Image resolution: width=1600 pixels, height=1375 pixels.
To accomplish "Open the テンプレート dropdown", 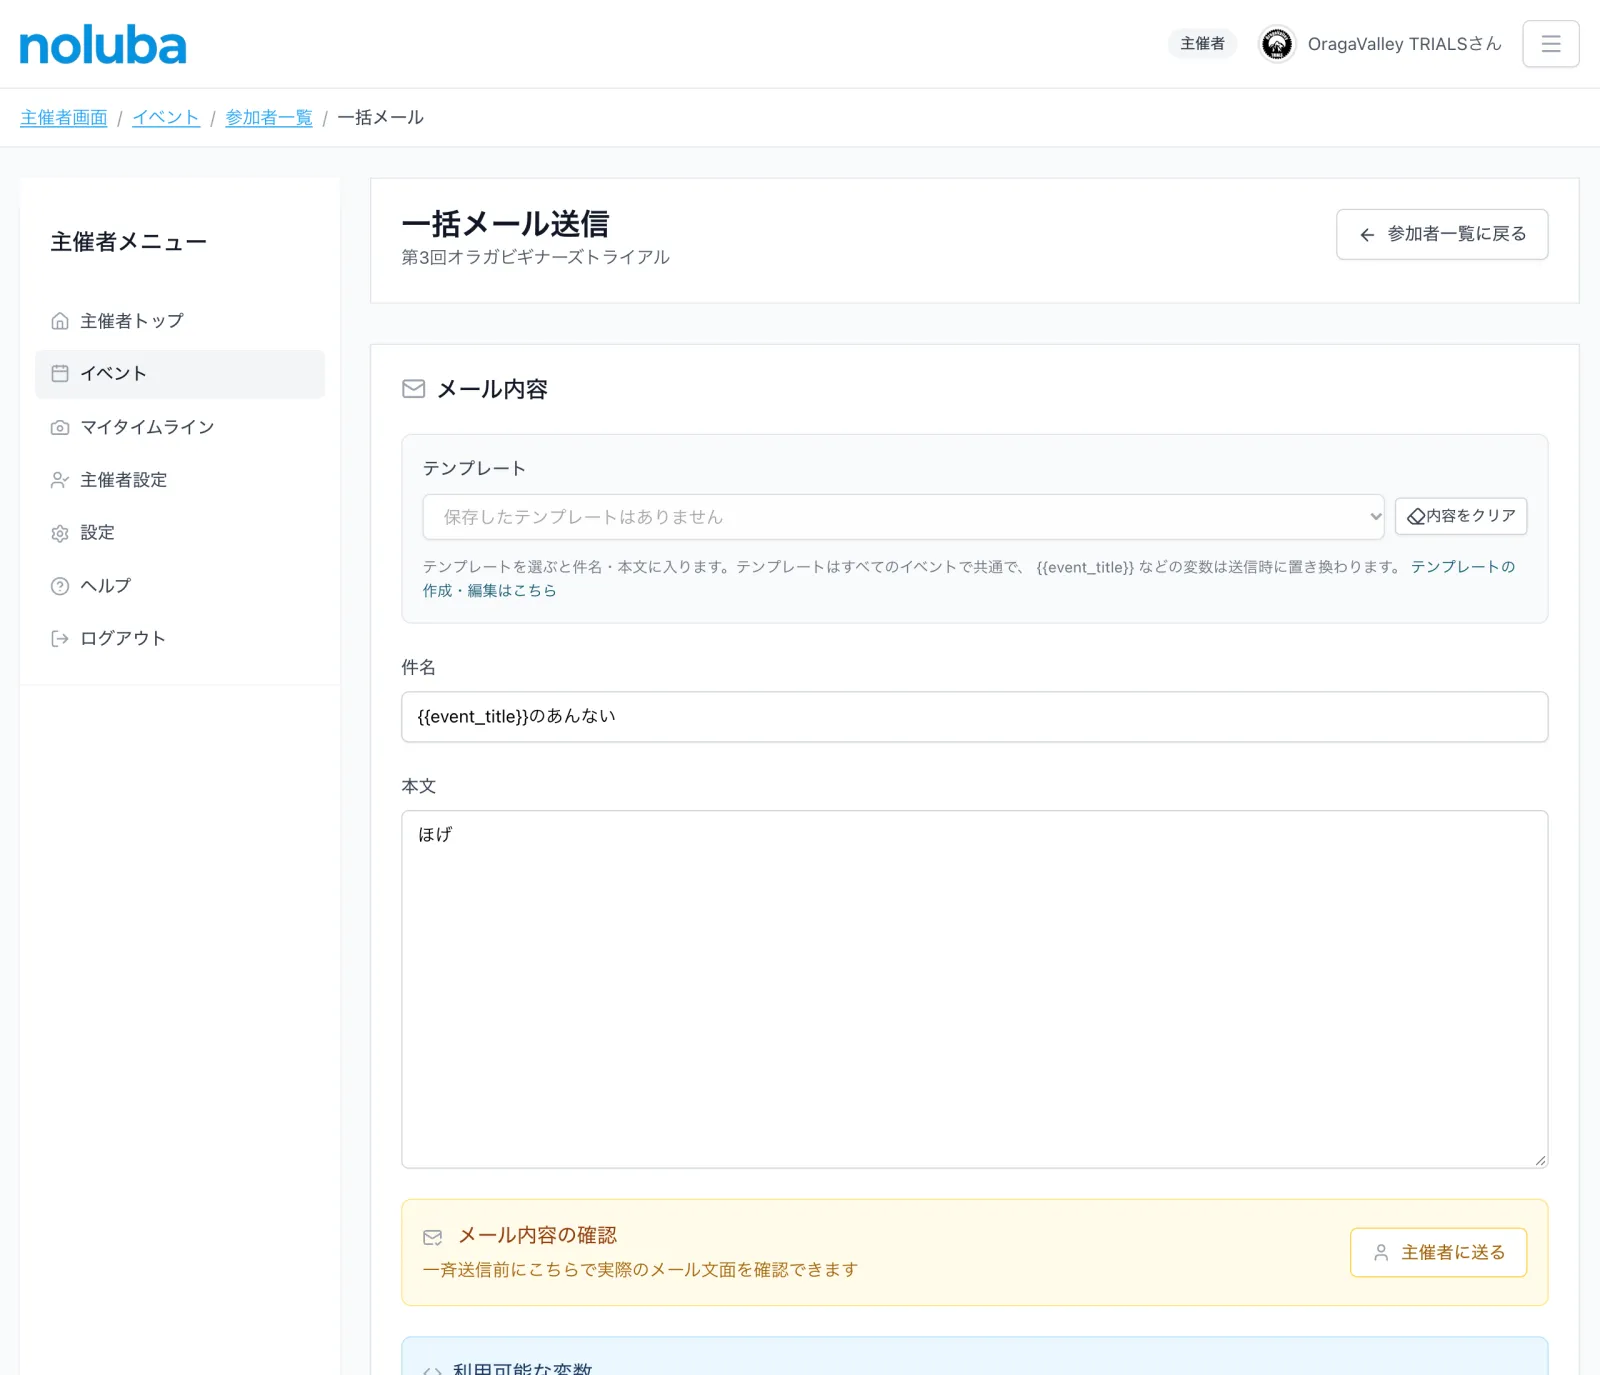I will 903,517.
